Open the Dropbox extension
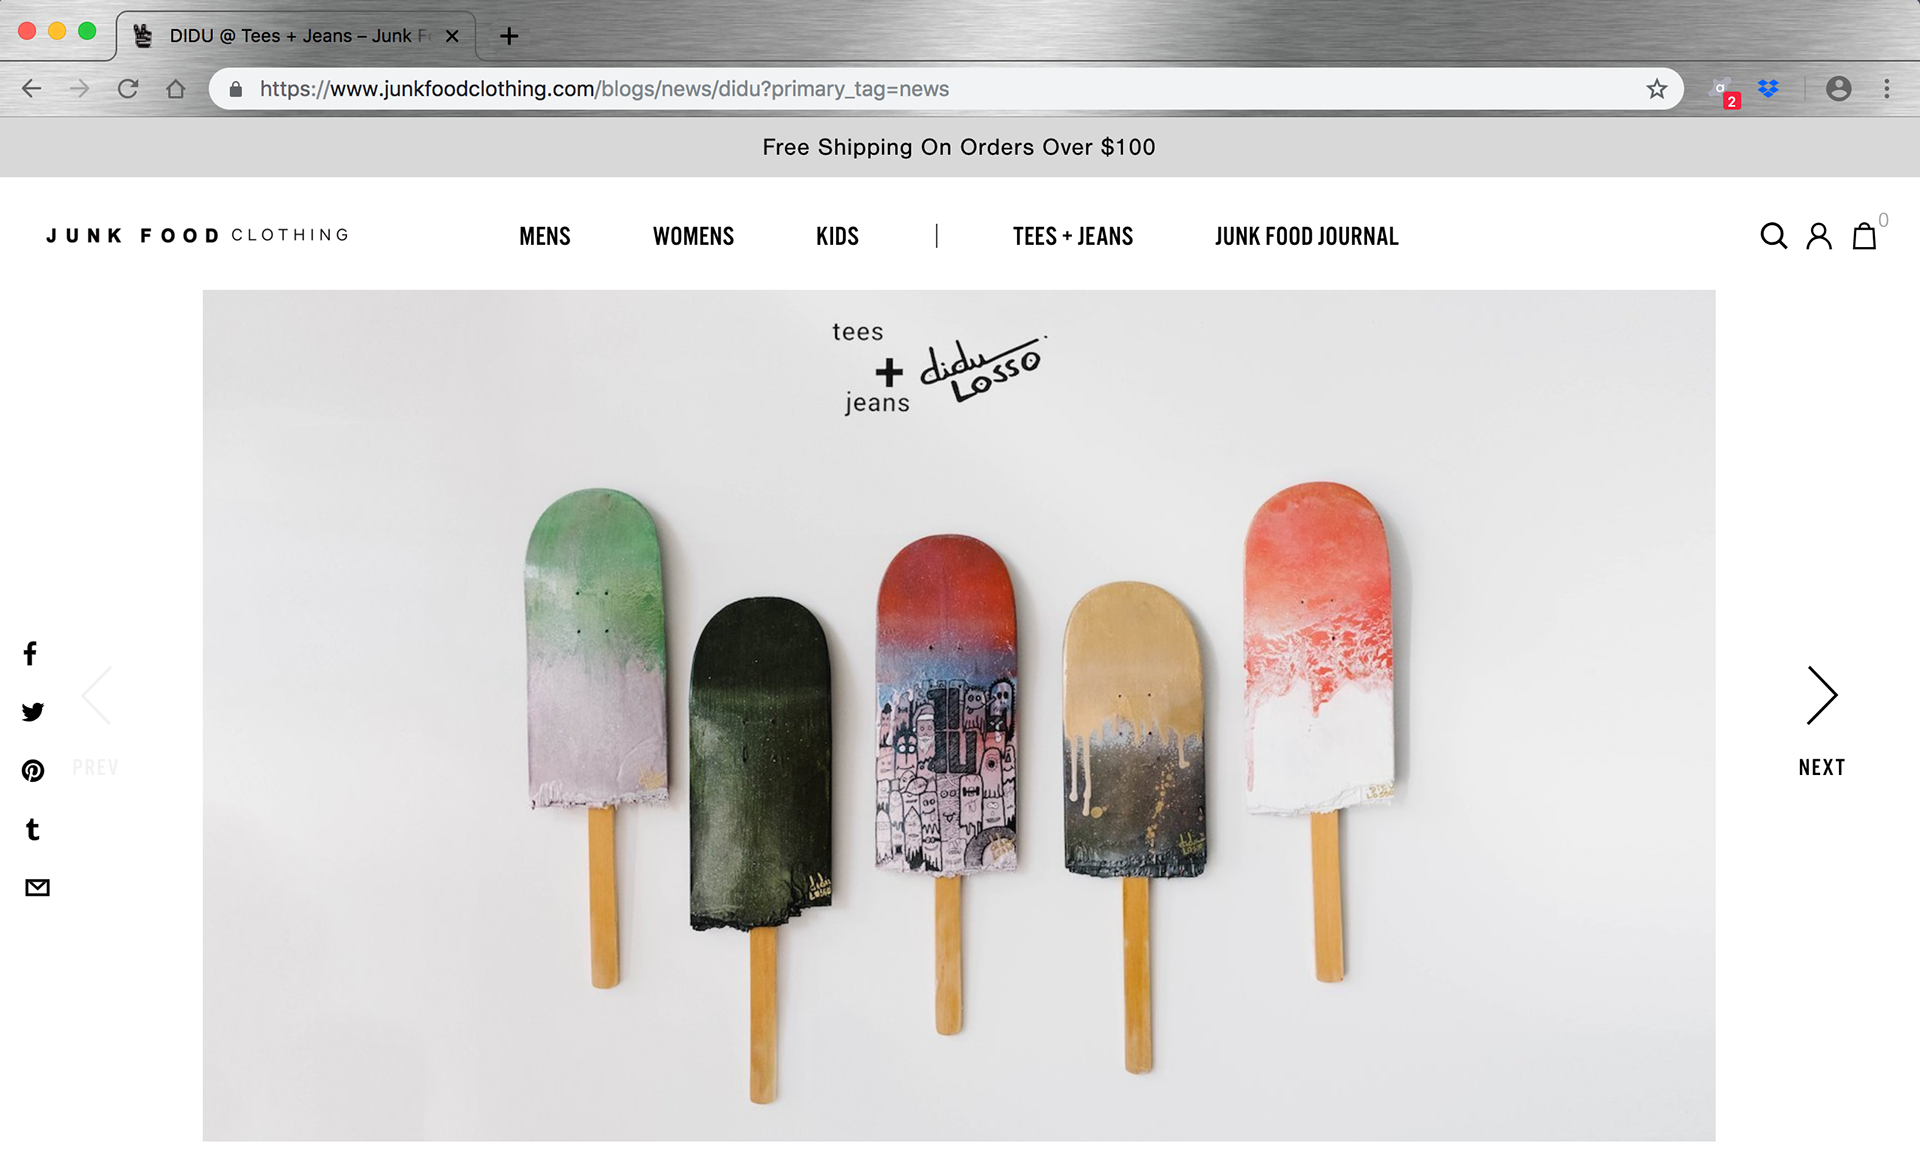Screen dimensions: 1920x1152 1768,89
